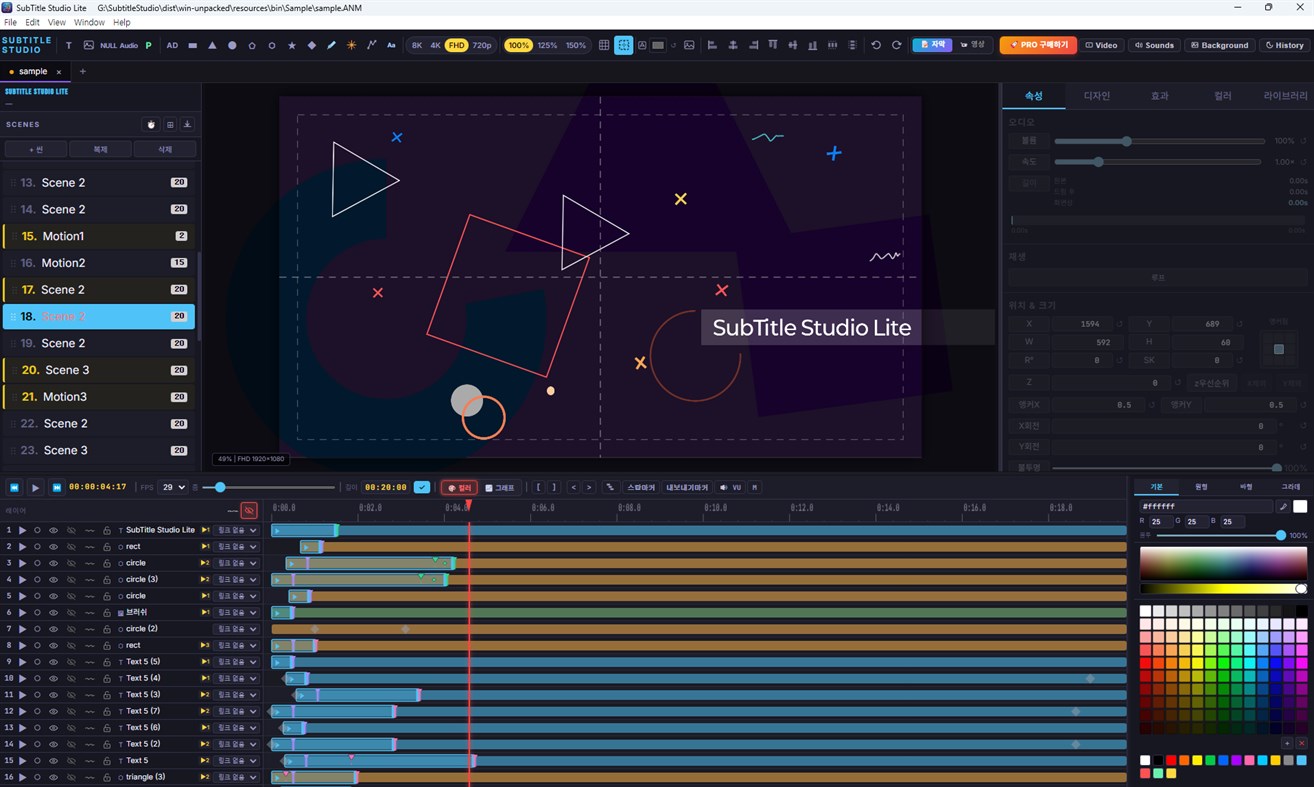Open the FPS dropdown showing 29
Screen dimensions: 1314x787
click(x=174, y=487)
